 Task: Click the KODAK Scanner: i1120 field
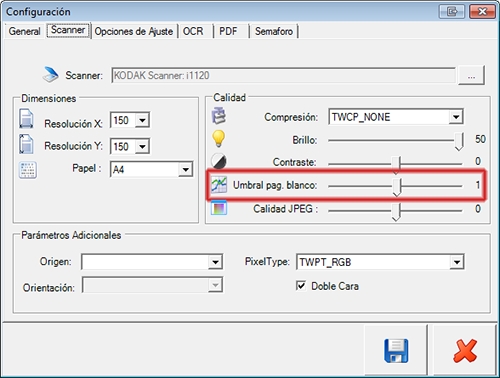pos(283,75)
